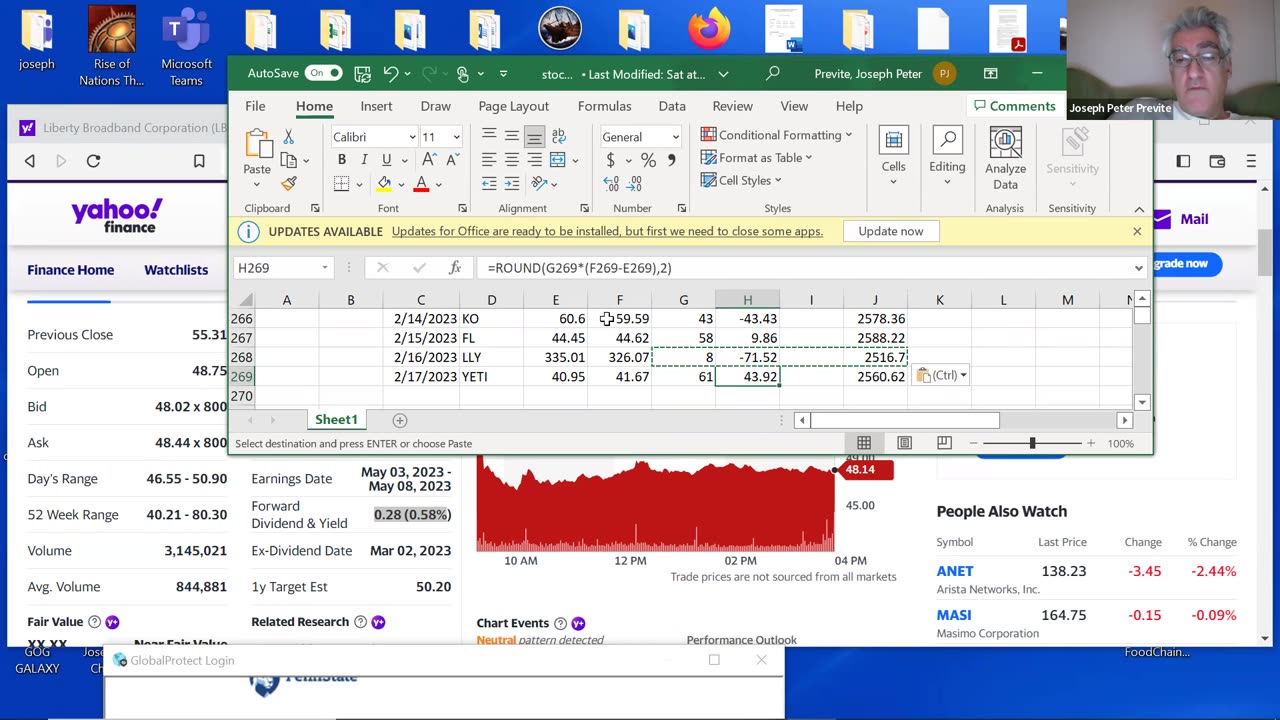Click the Search magnifier in Excel title bar
The width and height of the screenshot is (1280, 720).
[x=772, y=73]
